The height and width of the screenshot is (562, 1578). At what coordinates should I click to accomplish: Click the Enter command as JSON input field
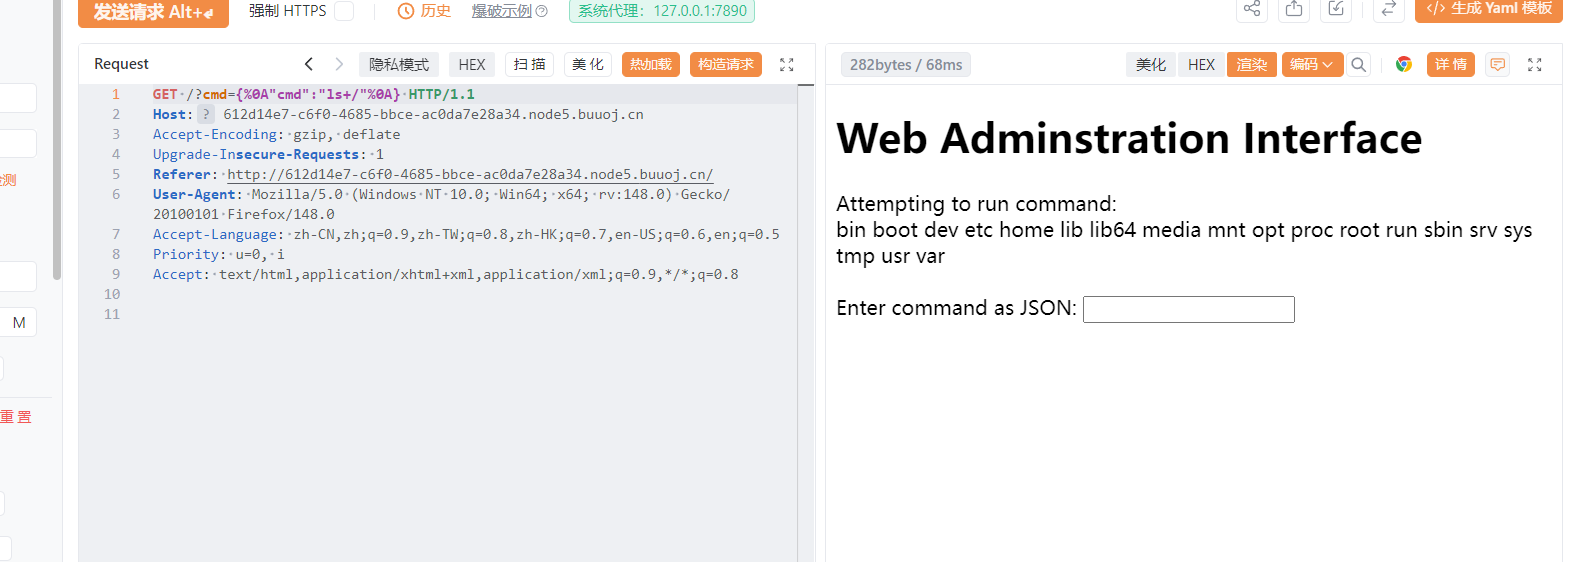click(1188, 309)
